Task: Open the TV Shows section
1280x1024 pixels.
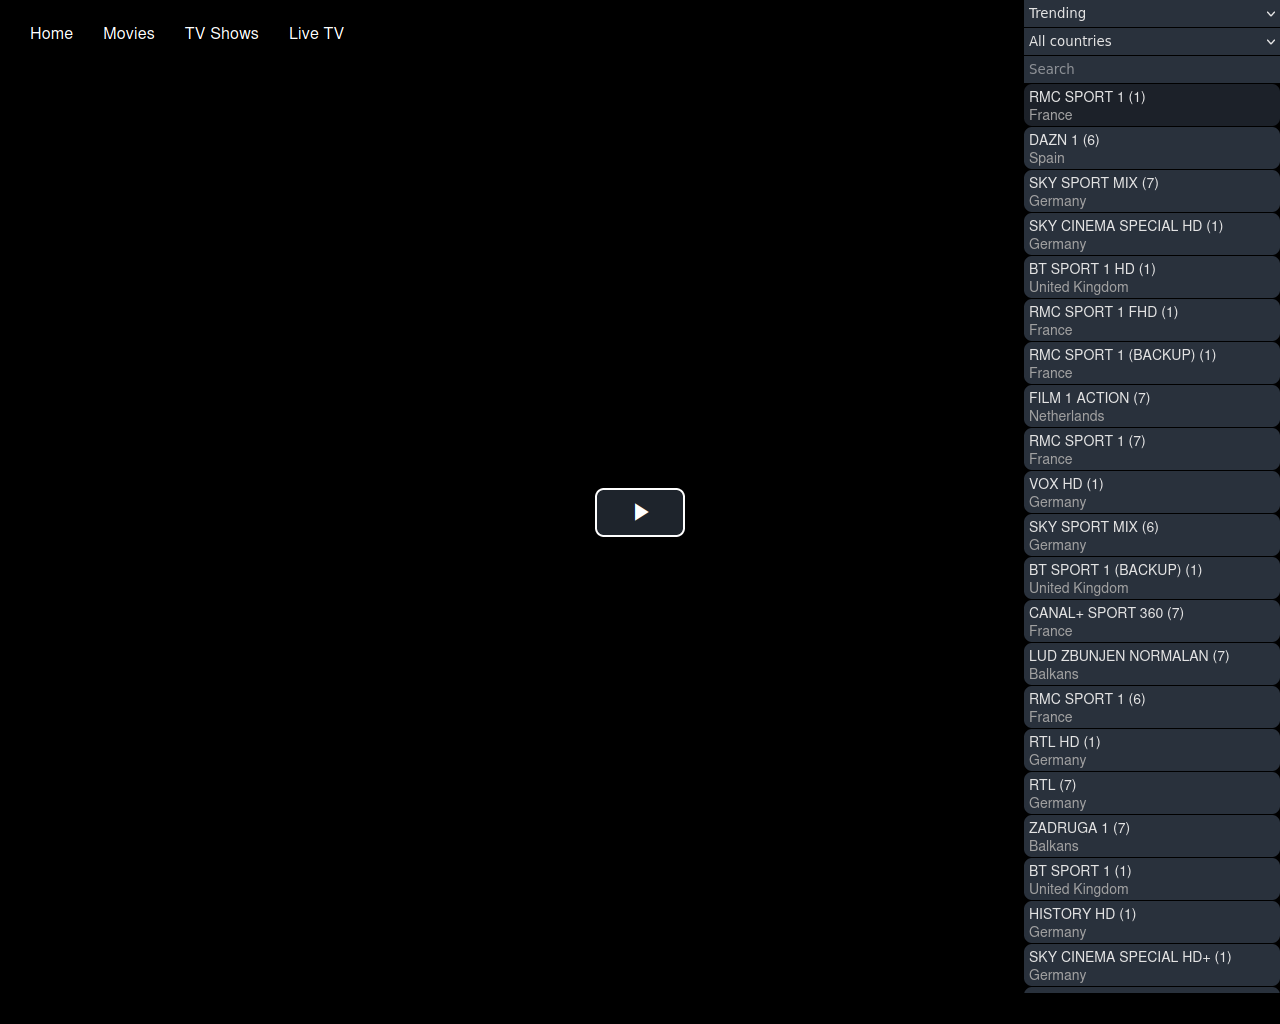Action: 222,33
